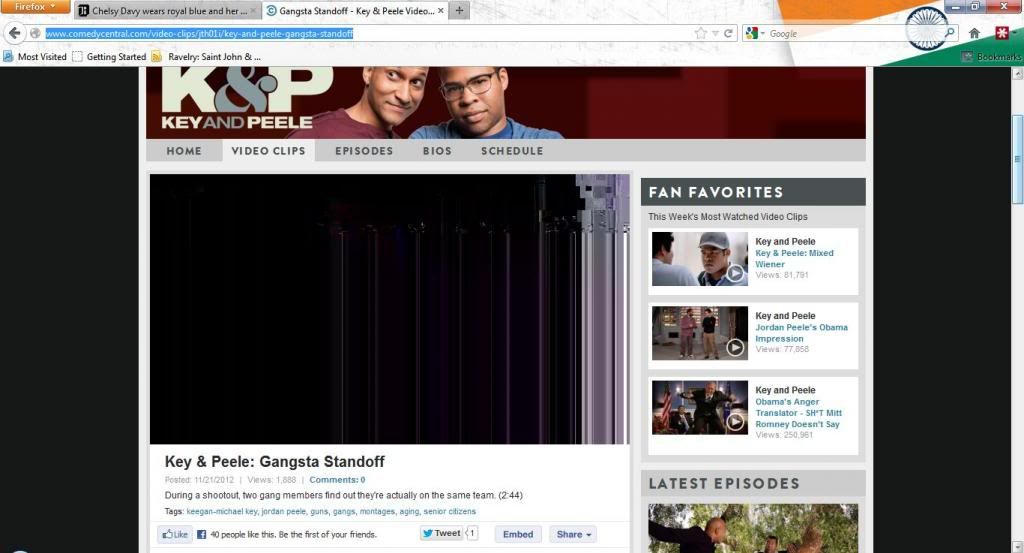Screen dimensions: 1024x553
Task: Click the vertical page scrollbar thumb
Action: tap(1017, 159)
